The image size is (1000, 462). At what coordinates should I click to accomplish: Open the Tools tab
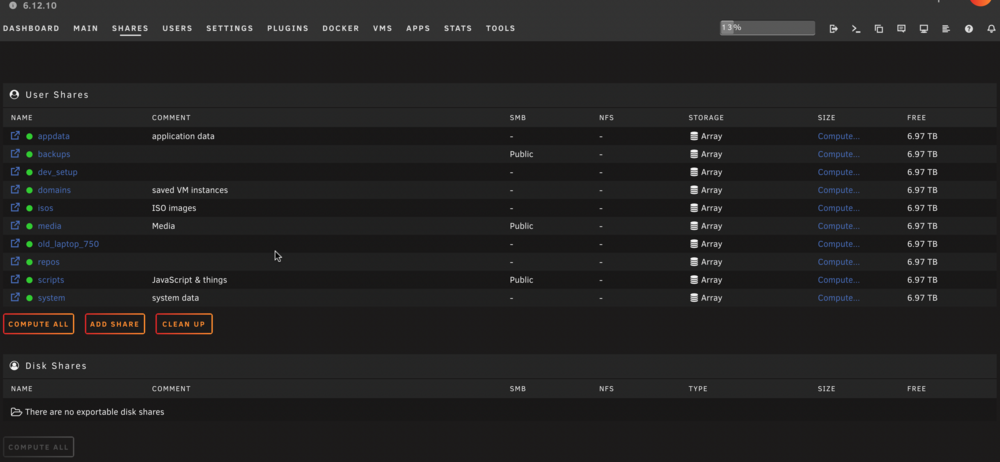pos(501,29)
